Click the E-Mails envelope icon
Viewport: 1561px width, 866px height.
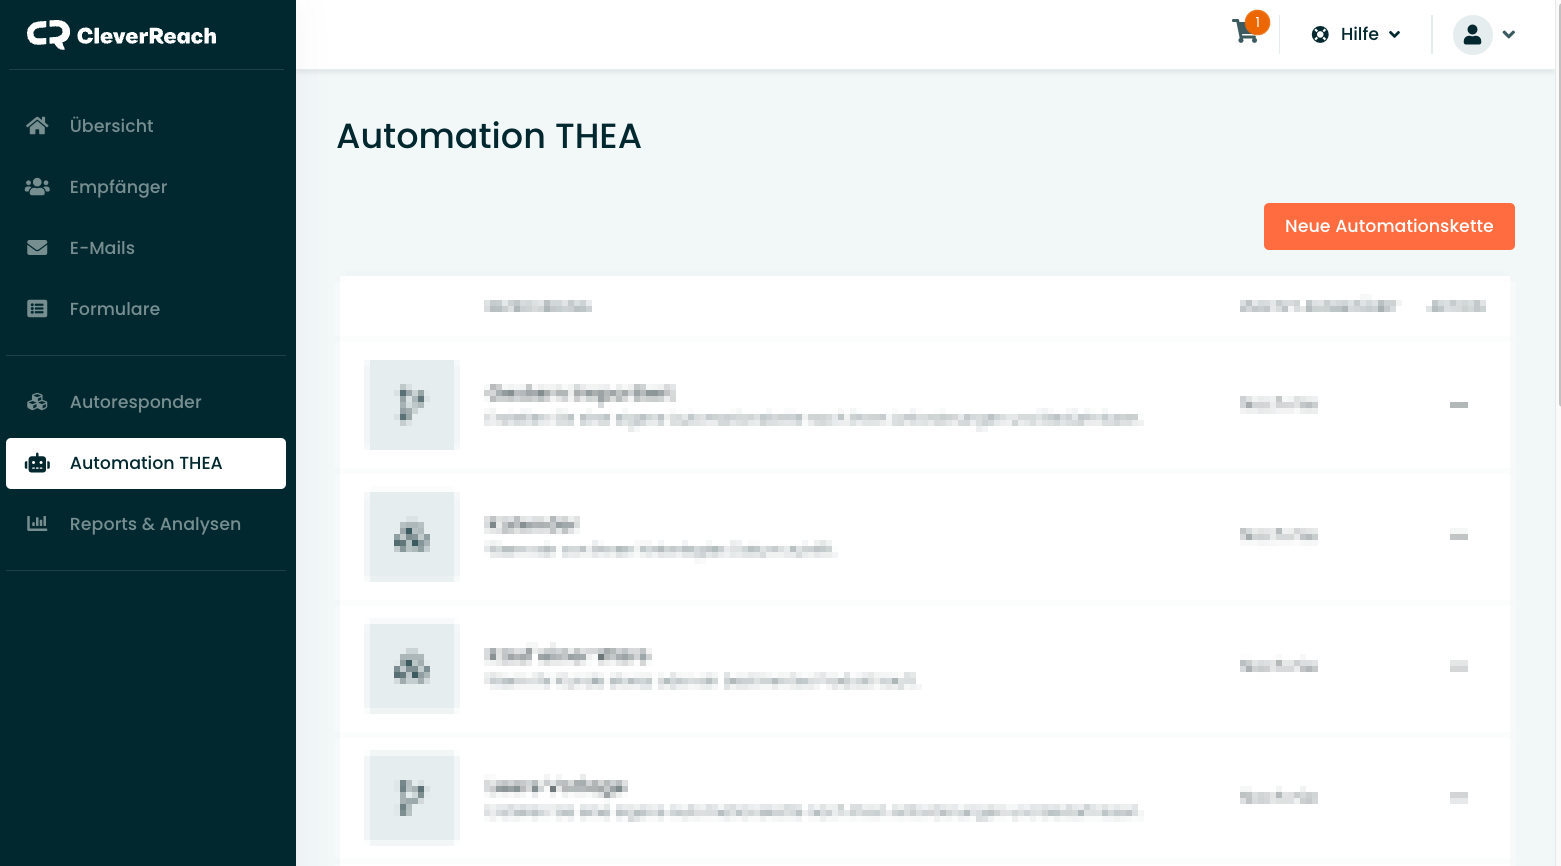[x=37, y=248]
